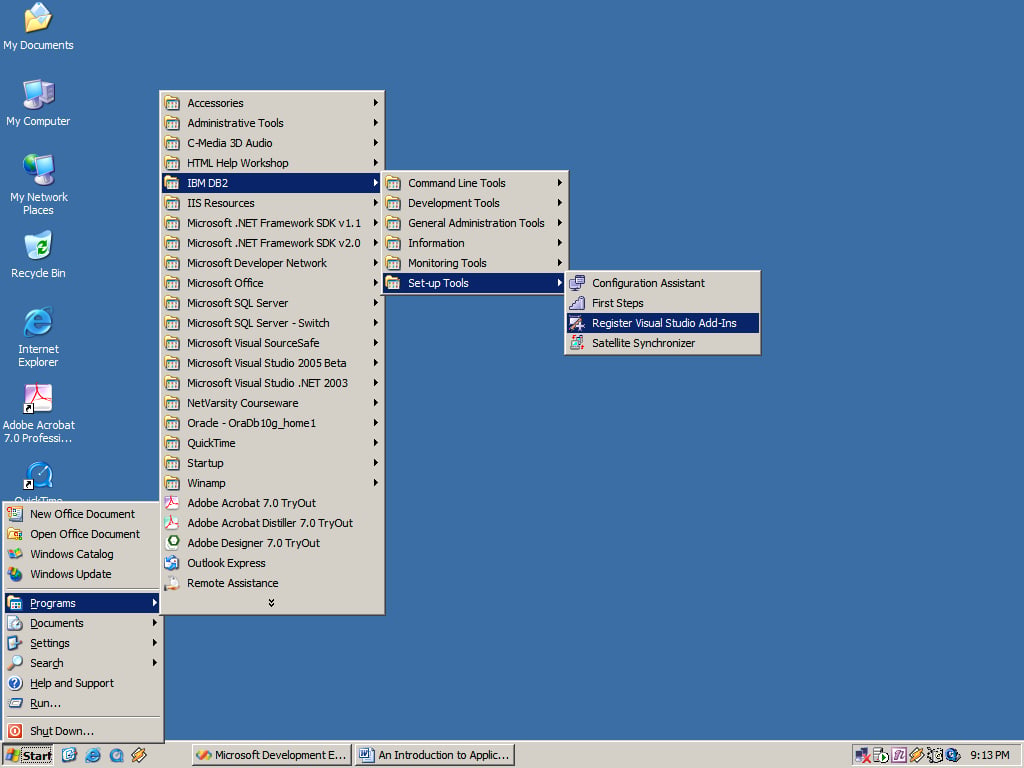Click the Open Office Document icon
Screen dimensions: 1024x768
pos(15,534)
